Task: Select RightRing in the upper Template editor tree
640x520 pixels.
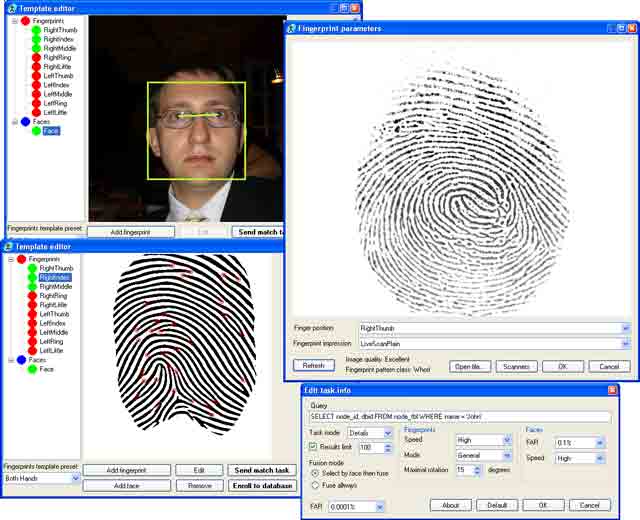Action: 57,58
